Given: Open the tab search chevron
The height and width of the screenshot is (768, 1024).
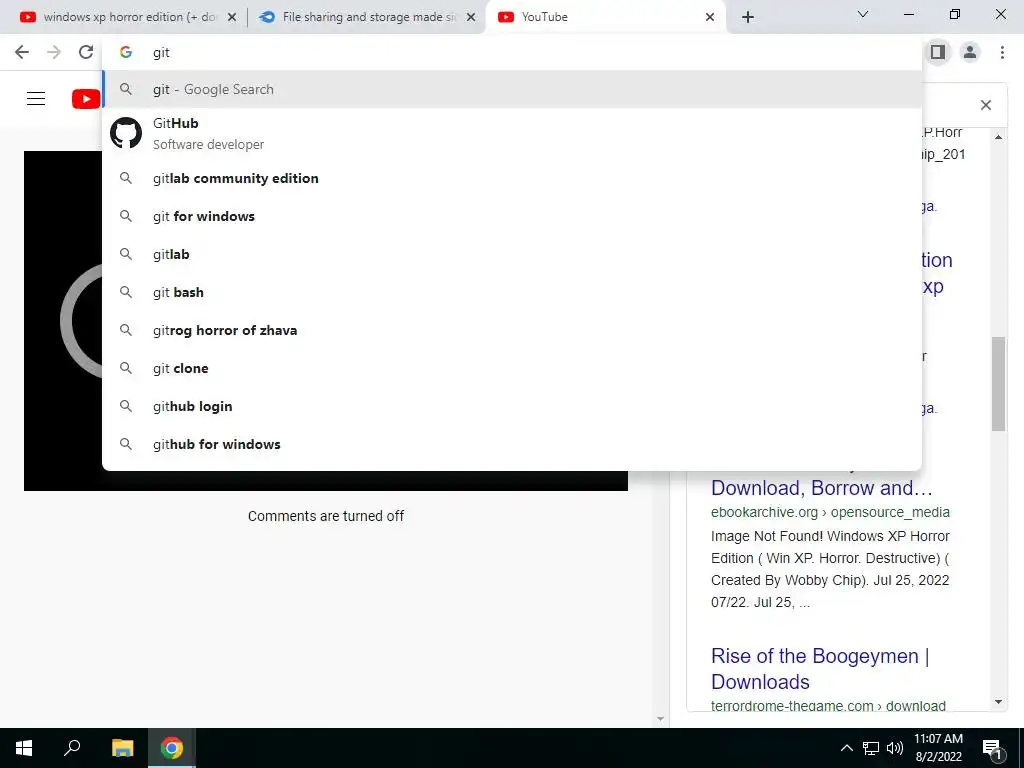Looking at the screenshot, I should pos(863,14).
